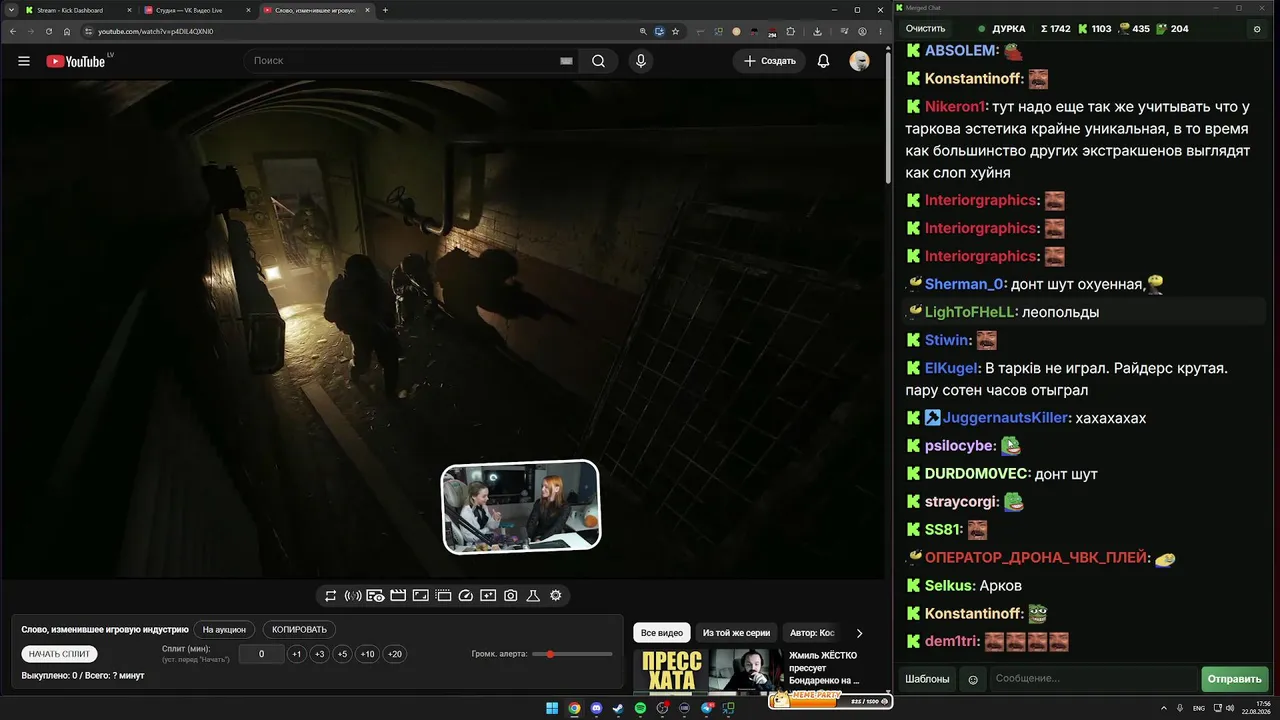Select the Все видео filter chip
The width and height of the screenshot is (1280, 720).
click(x=662, y=633)
